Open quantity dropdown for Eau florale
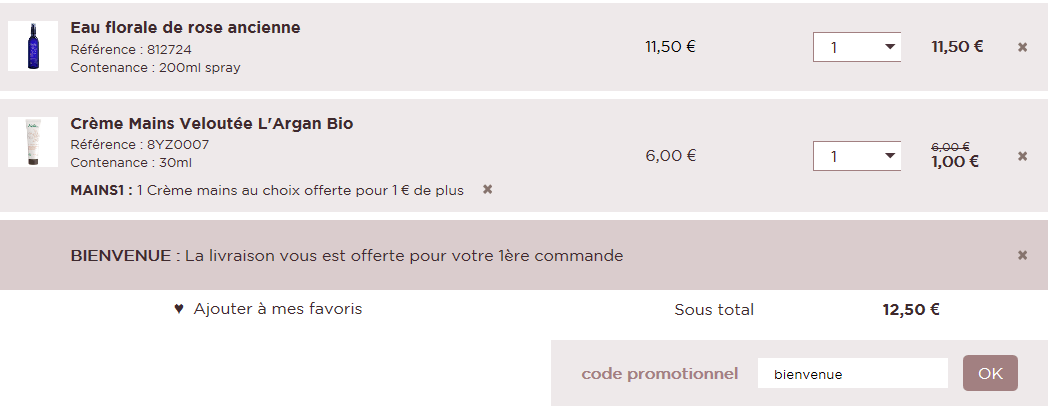 click(857, 47)
